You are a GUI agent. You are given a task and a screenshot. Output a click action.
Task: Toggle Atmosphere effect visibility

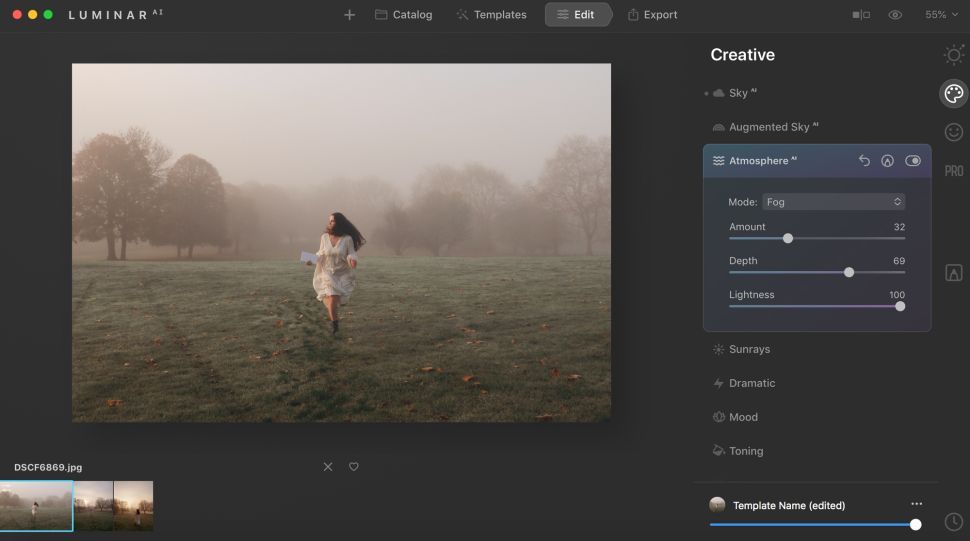(912, 161)
